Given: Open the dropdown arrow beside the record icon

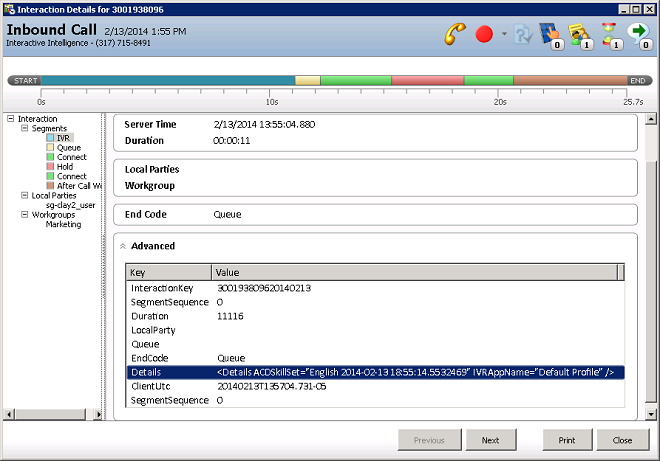Looking at the screenshot, I should click(x=504, y=34).
